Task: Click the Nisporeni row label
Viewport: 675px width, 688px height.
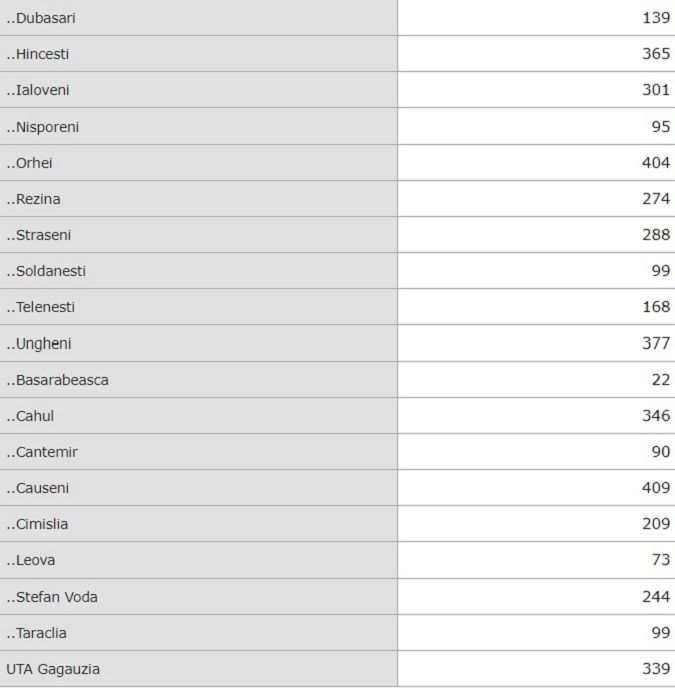Action: click(43, 127)
